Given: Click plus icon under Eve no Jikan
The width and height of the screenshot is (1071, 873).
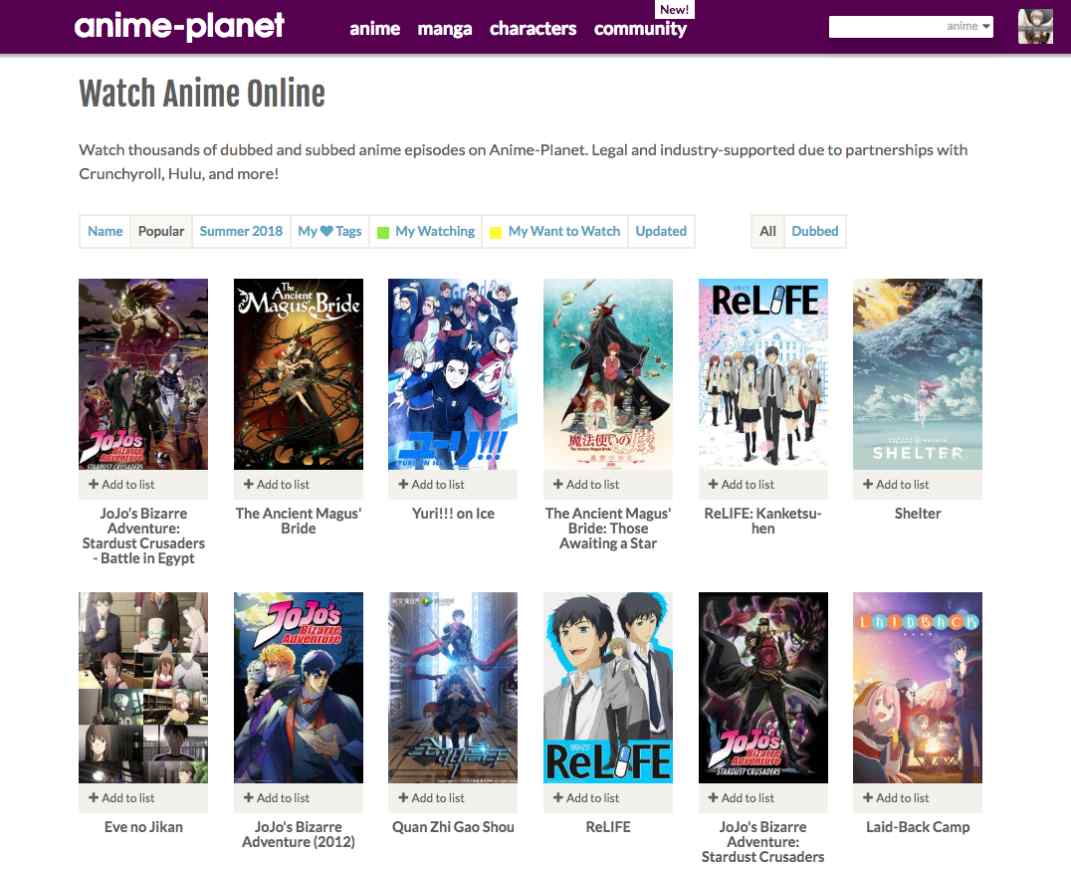Looking at the screenshot, I should tap(93, 798).
